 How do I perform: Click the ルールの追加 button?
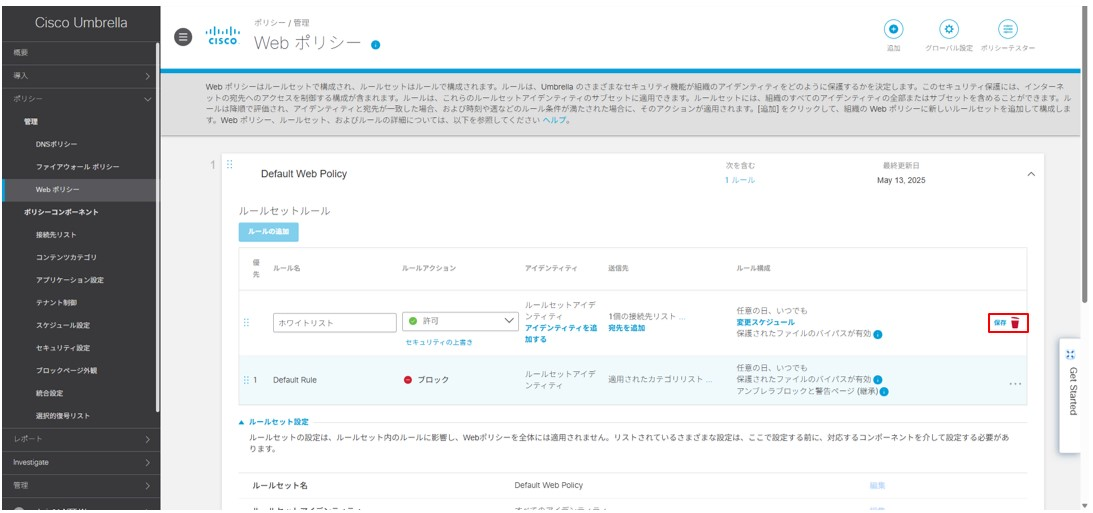tap(268, 232)
